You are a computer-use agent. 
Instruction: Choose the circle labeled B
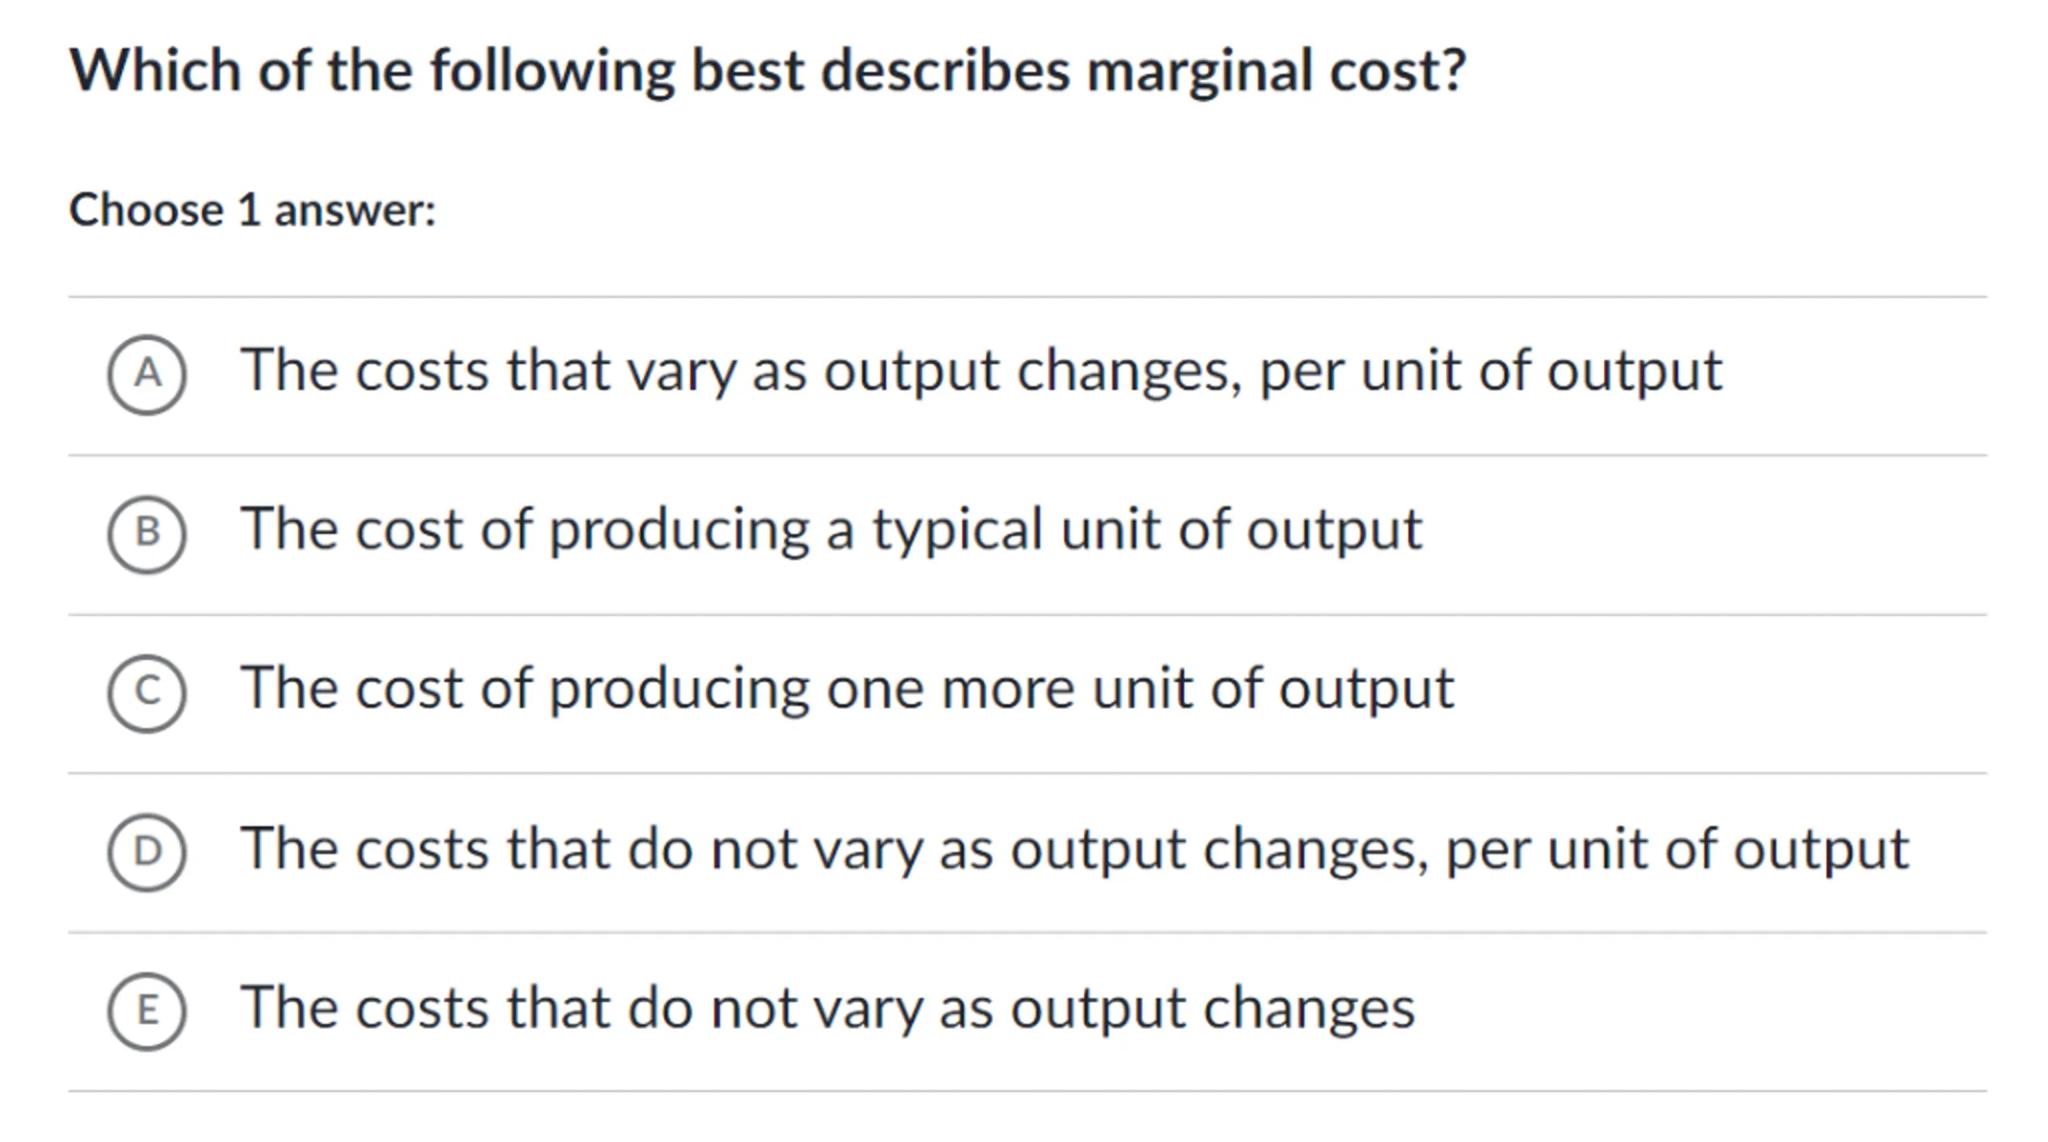[147, 533]
